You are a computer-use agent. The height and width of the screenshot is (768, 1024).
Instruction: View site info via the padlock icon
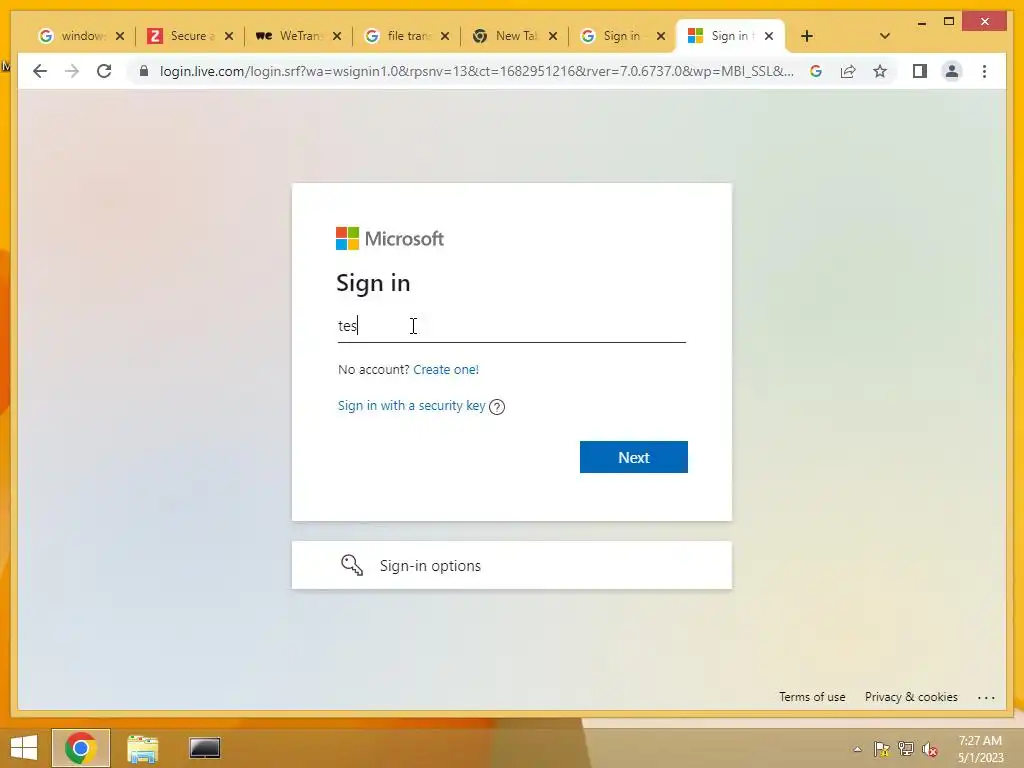[x=144, y=71]
